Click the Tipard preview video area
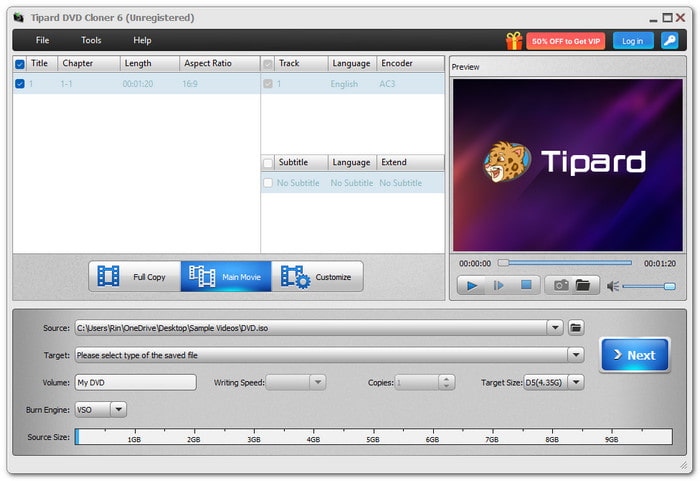Image resolution: width=700 pixels, height=481 pixels. (x=567, y=165)
